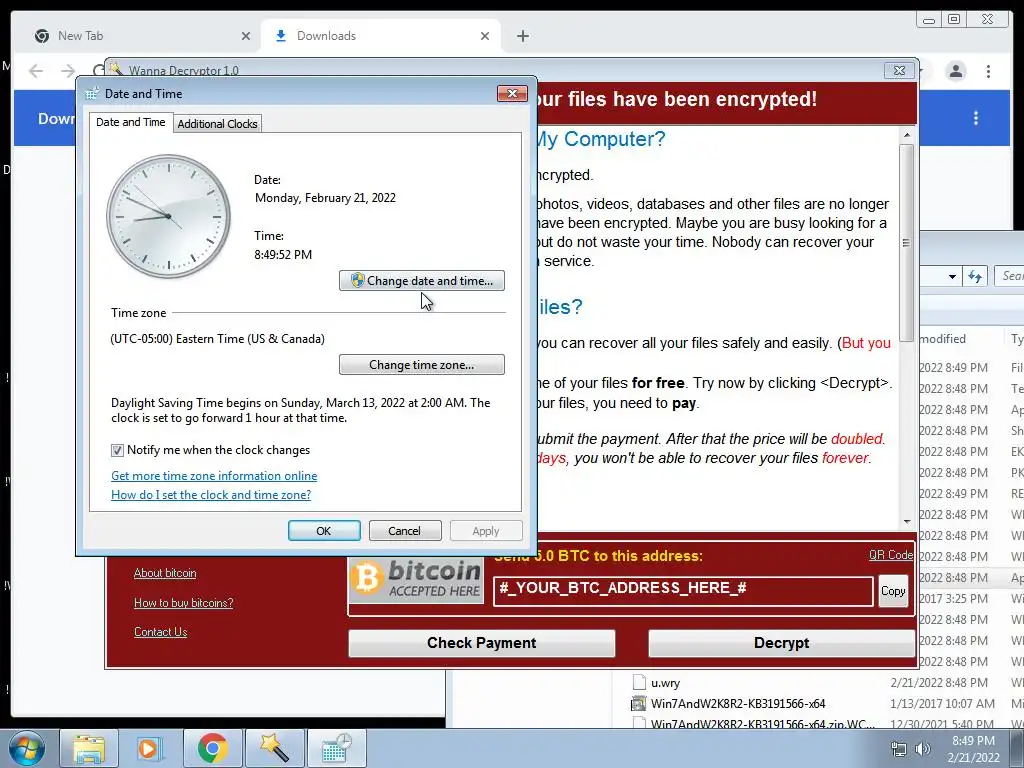
Task: Select Win7AndW2K8R2-KB3191566-x64 file
Action: coord(738,703)
